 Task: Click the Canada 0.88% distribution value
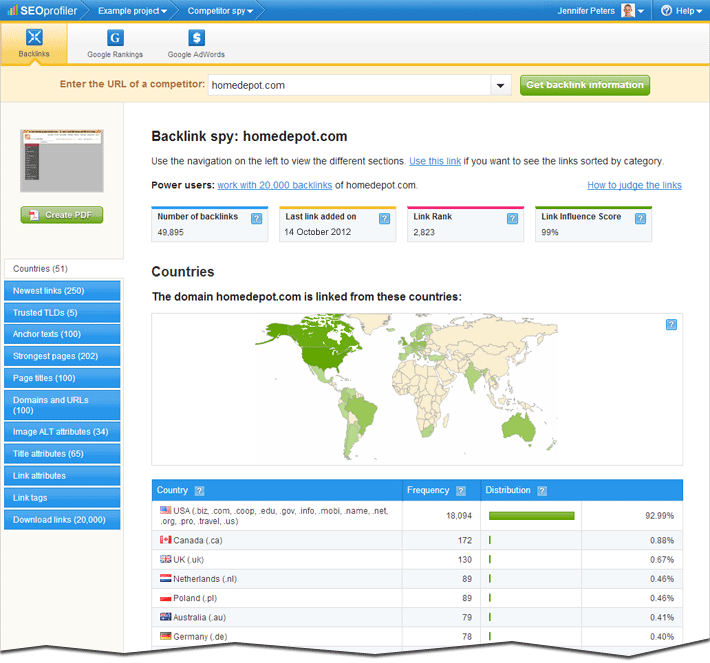pyautogui.click(x=662, y=540)
